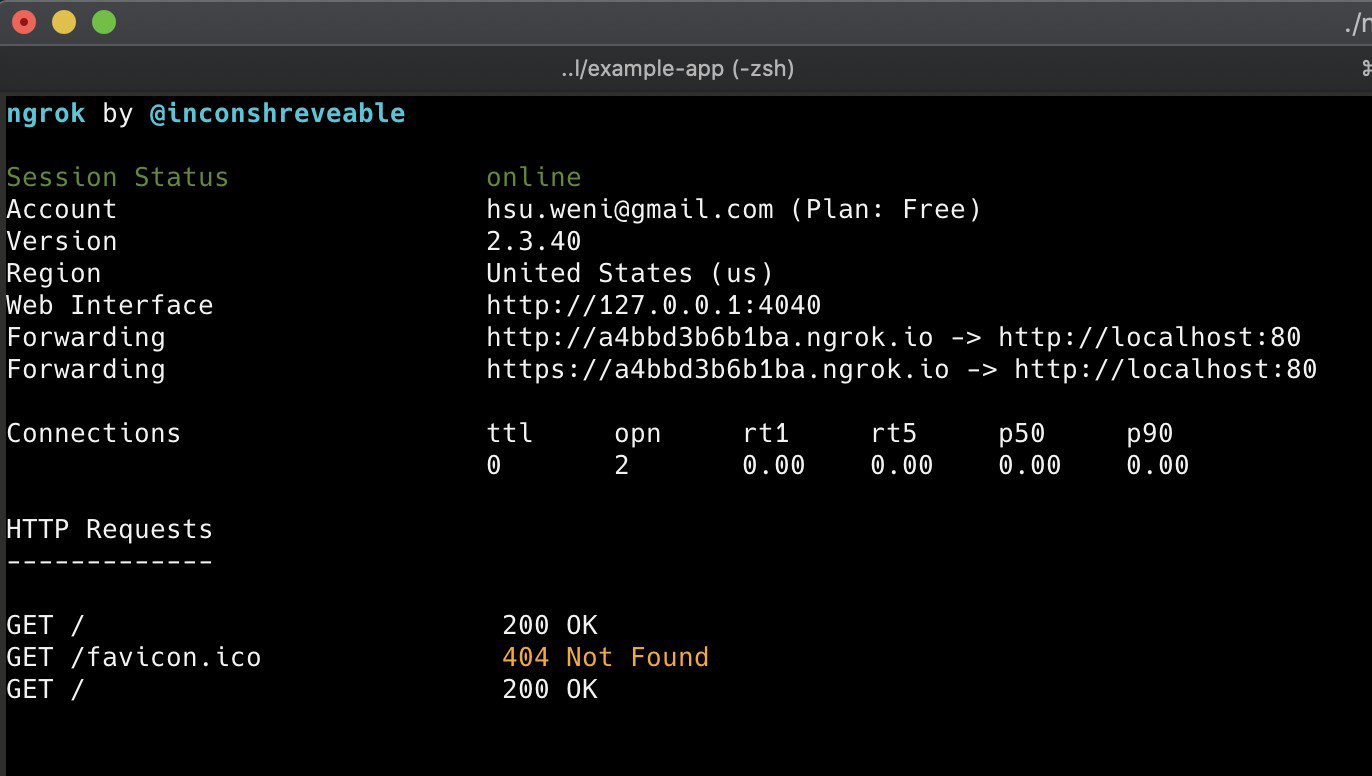Click the 'p50' column header
This screenshot has width=1372, height=776.
point(1022,433)
